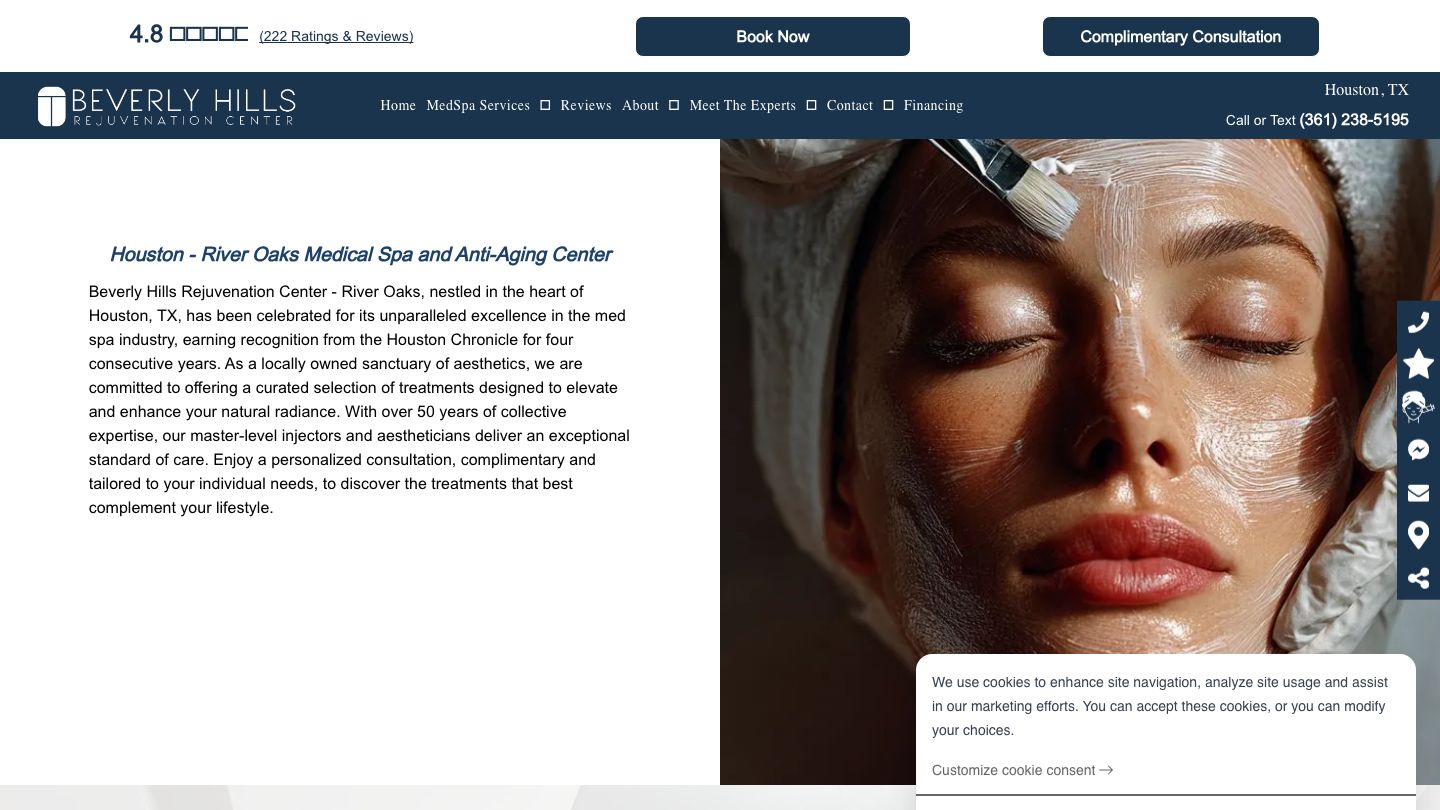
Task: Open Messenger chat from the sidebar
Action: tap(1418, 450)
